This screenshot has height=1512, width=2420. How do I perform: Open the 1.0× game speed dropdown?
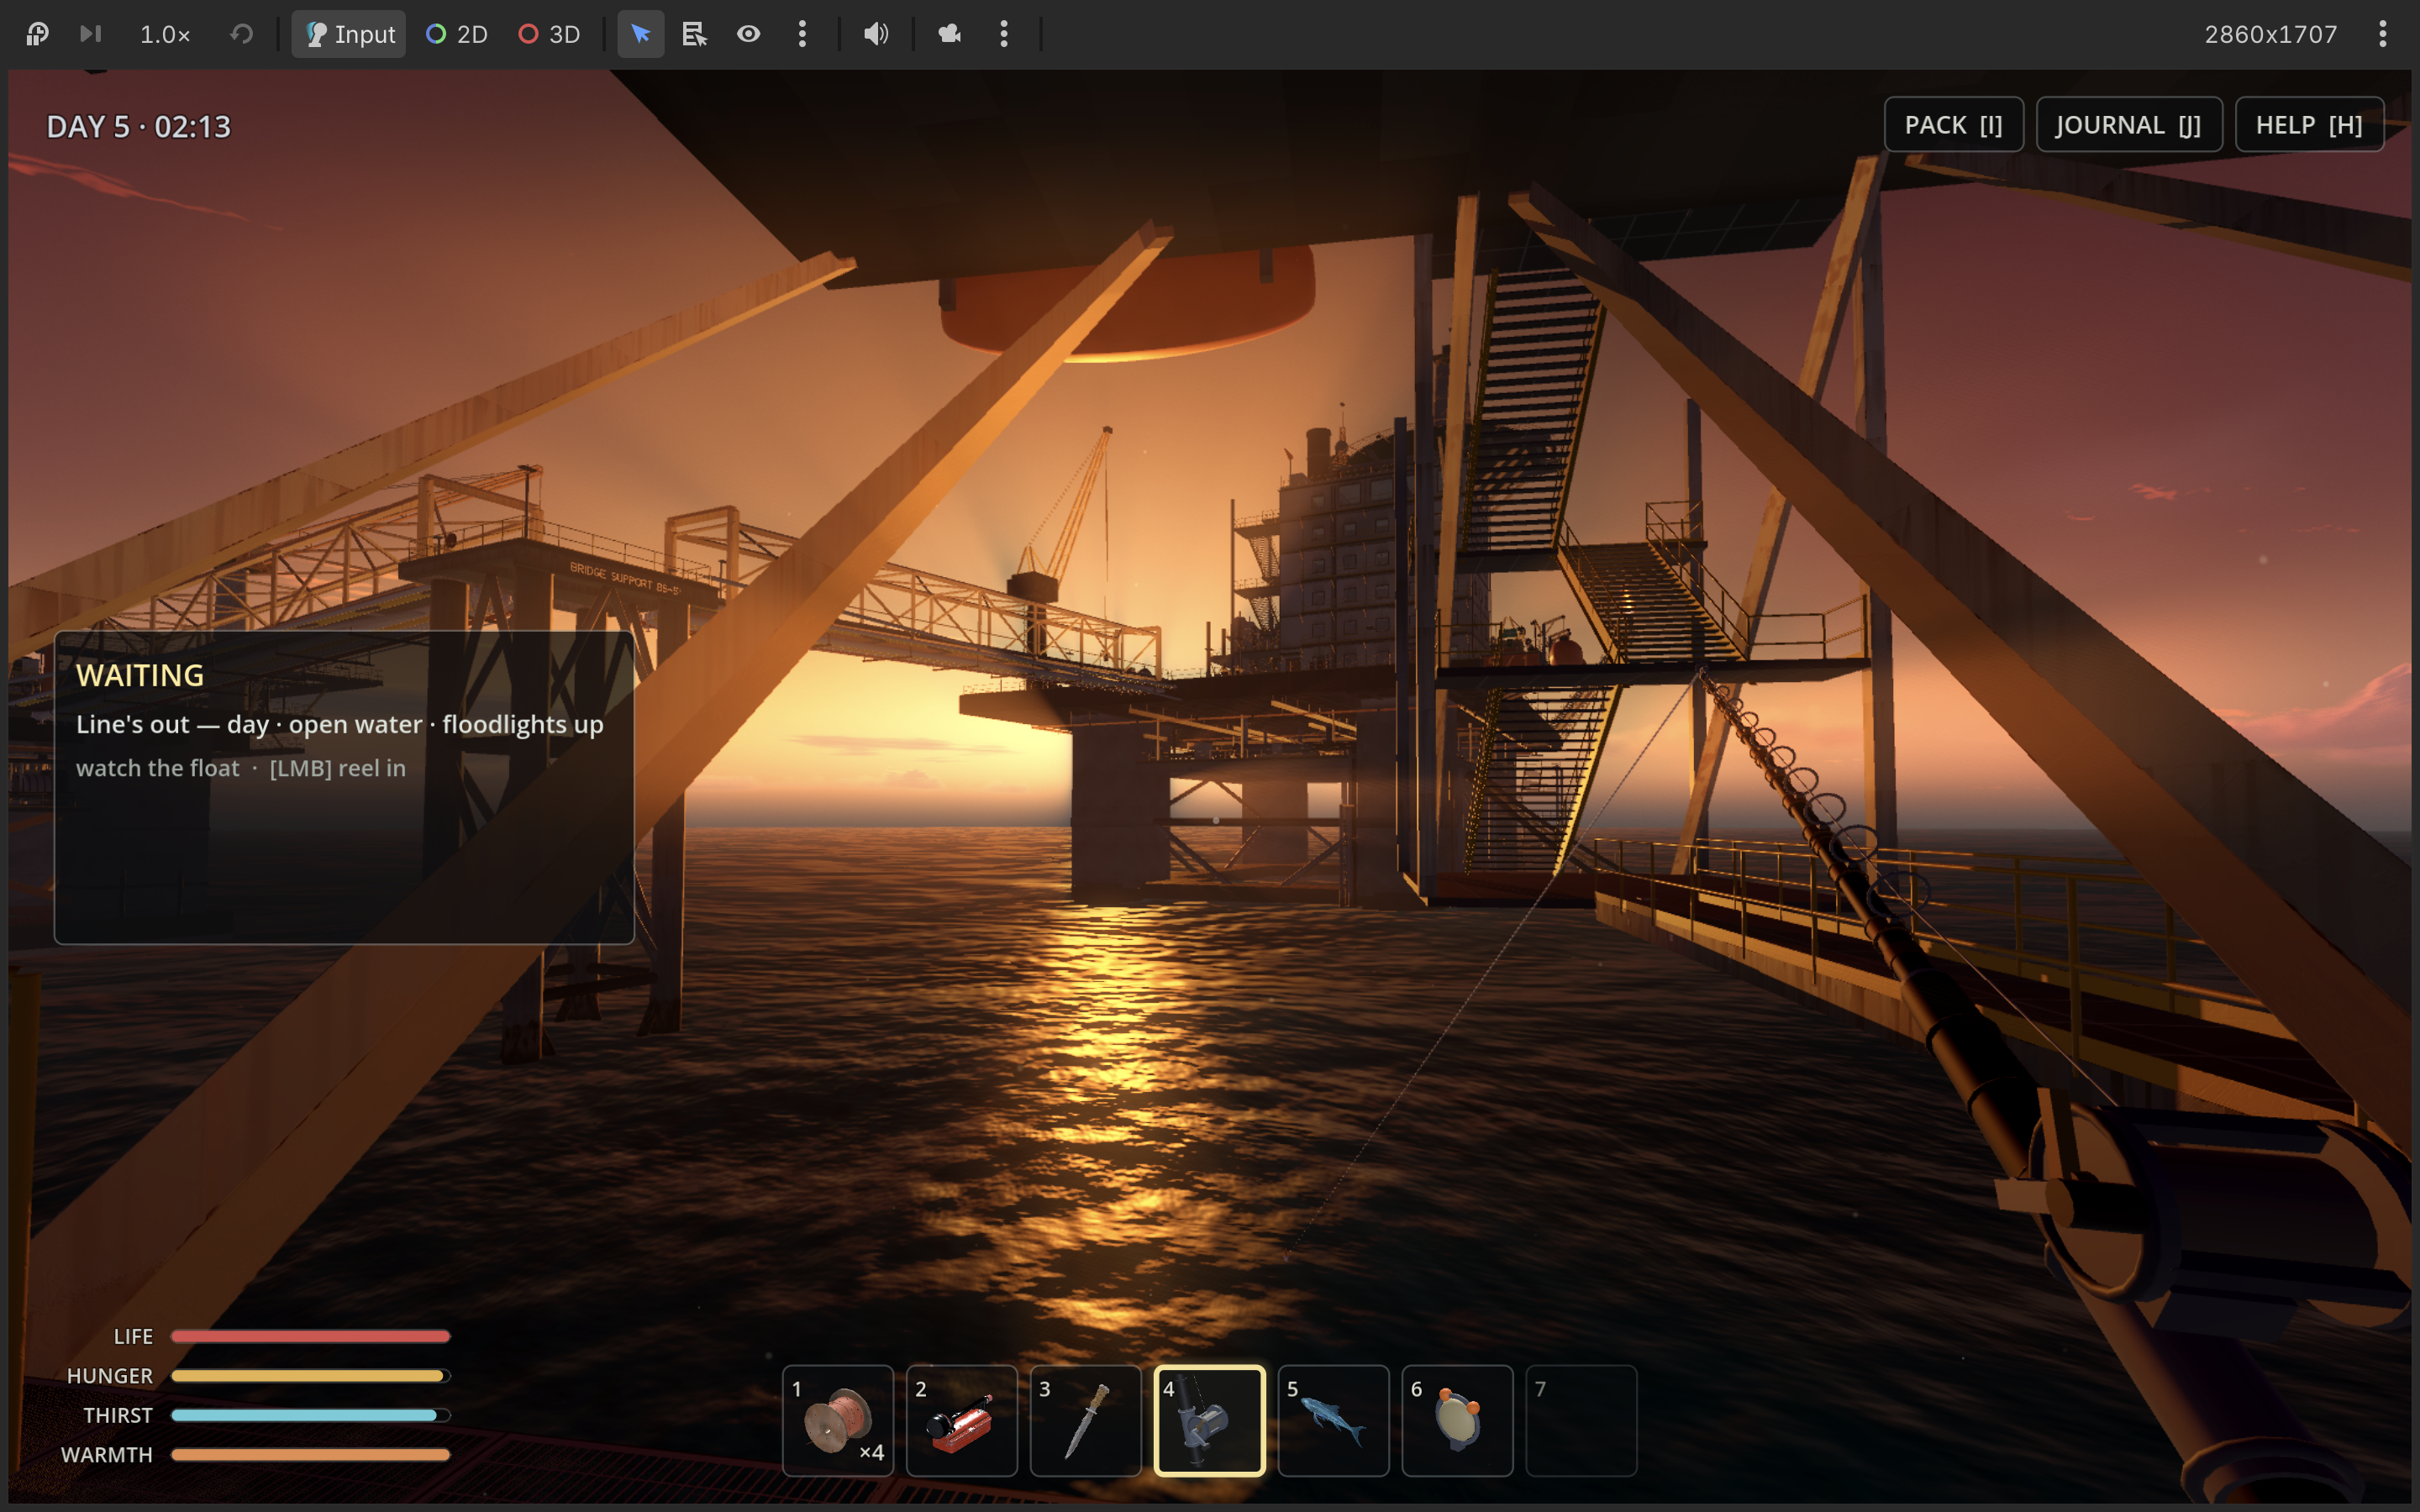[x=165, y=34]
